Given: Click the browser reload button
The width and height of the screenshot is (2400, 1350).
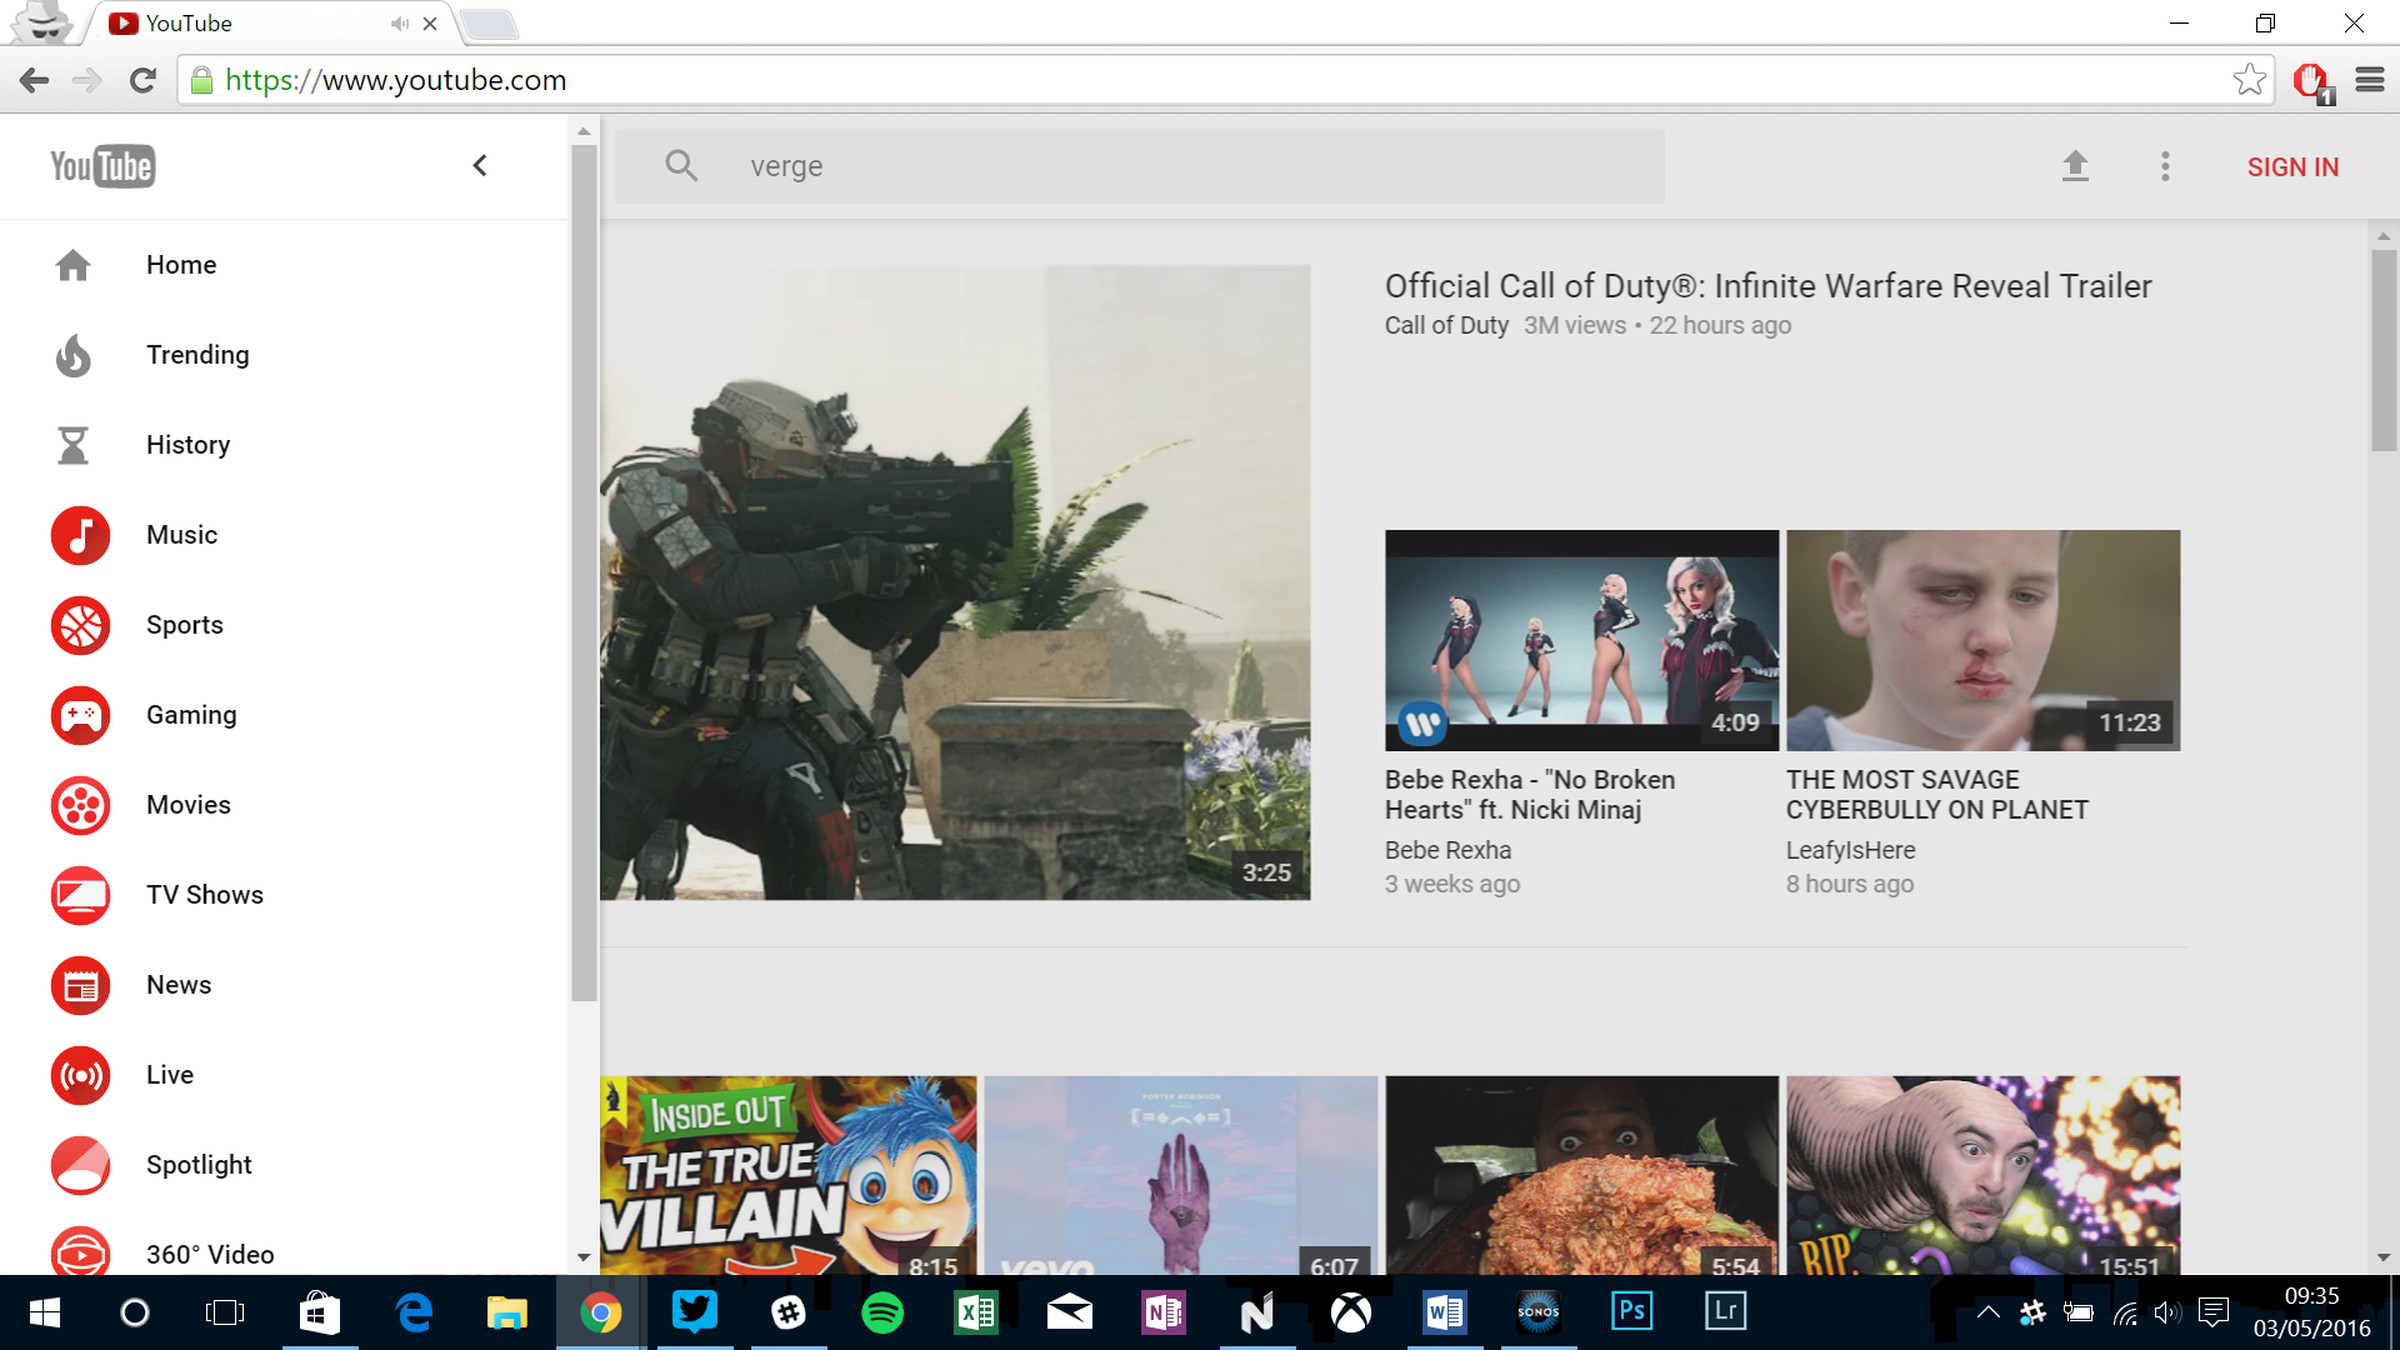Looking at the screenshot, I should pos(143,80).
